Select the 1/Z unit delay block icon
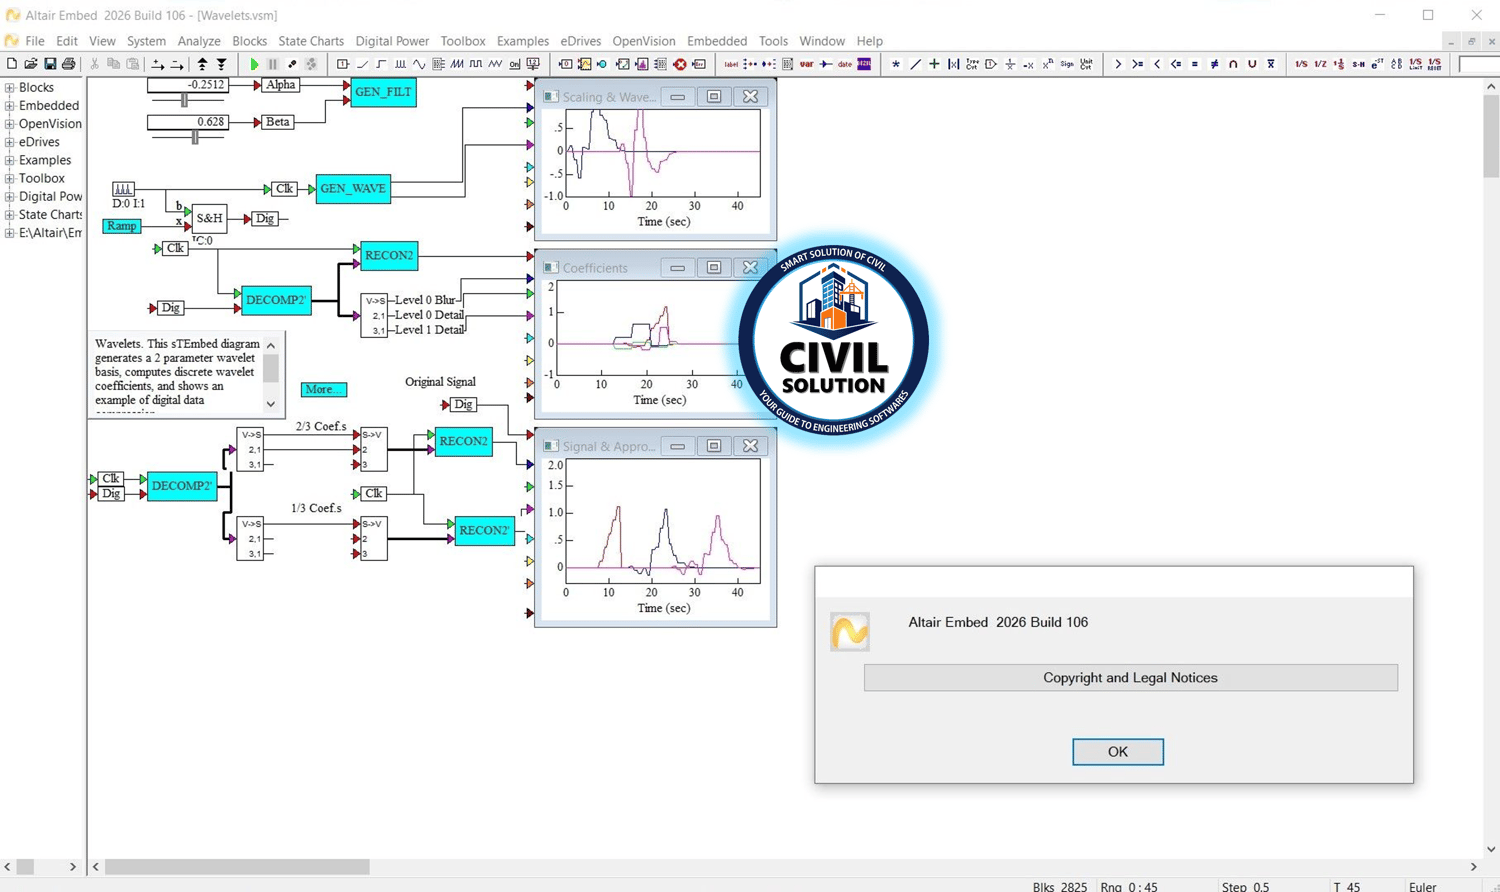The width and height of the screenshot is (1500, 892). tap(1320, 64)
